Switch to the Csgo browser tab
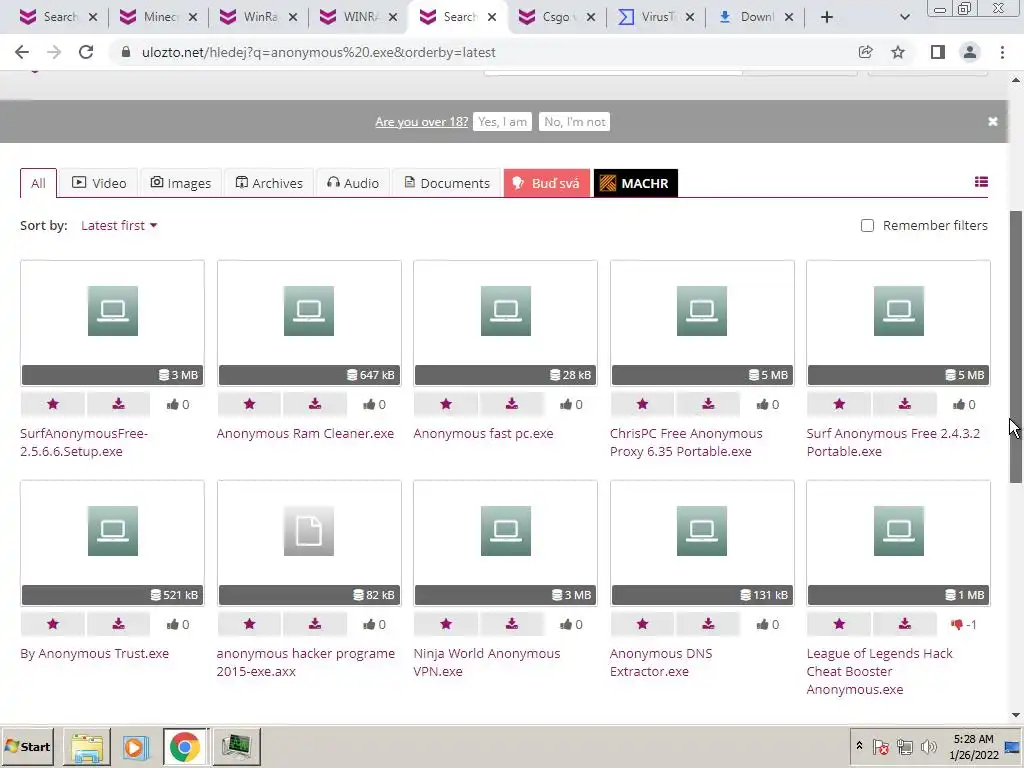 (556, 17)
